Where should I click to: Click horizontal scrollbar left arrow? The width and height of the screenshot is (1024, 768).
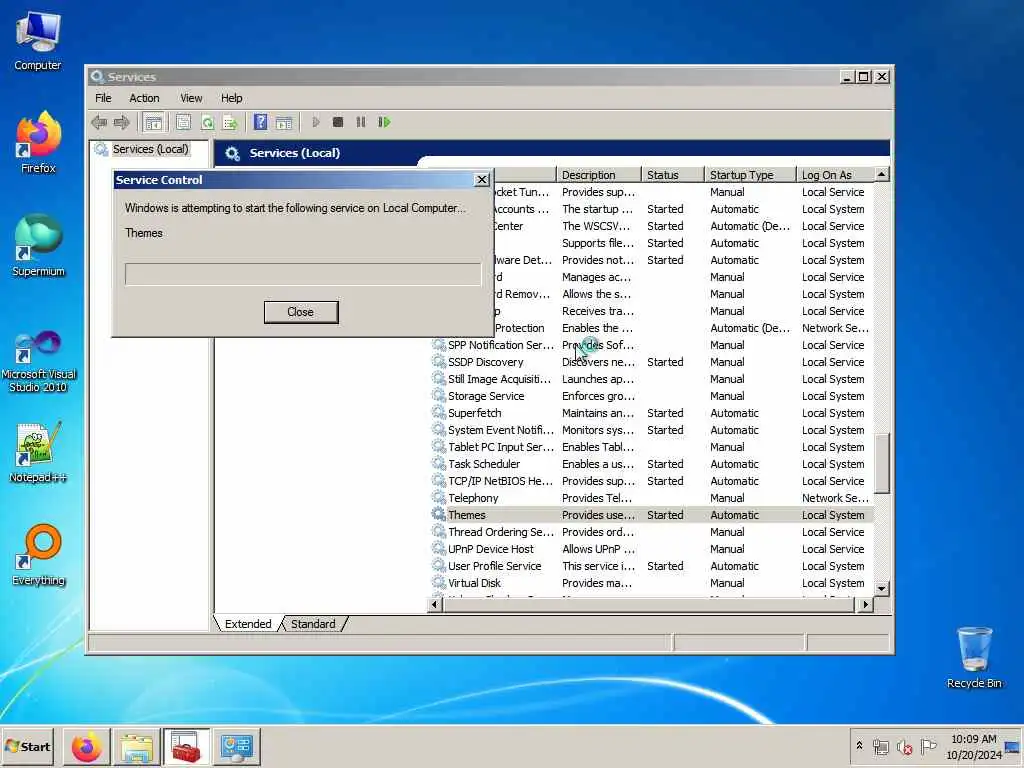(x=436, y=605)
